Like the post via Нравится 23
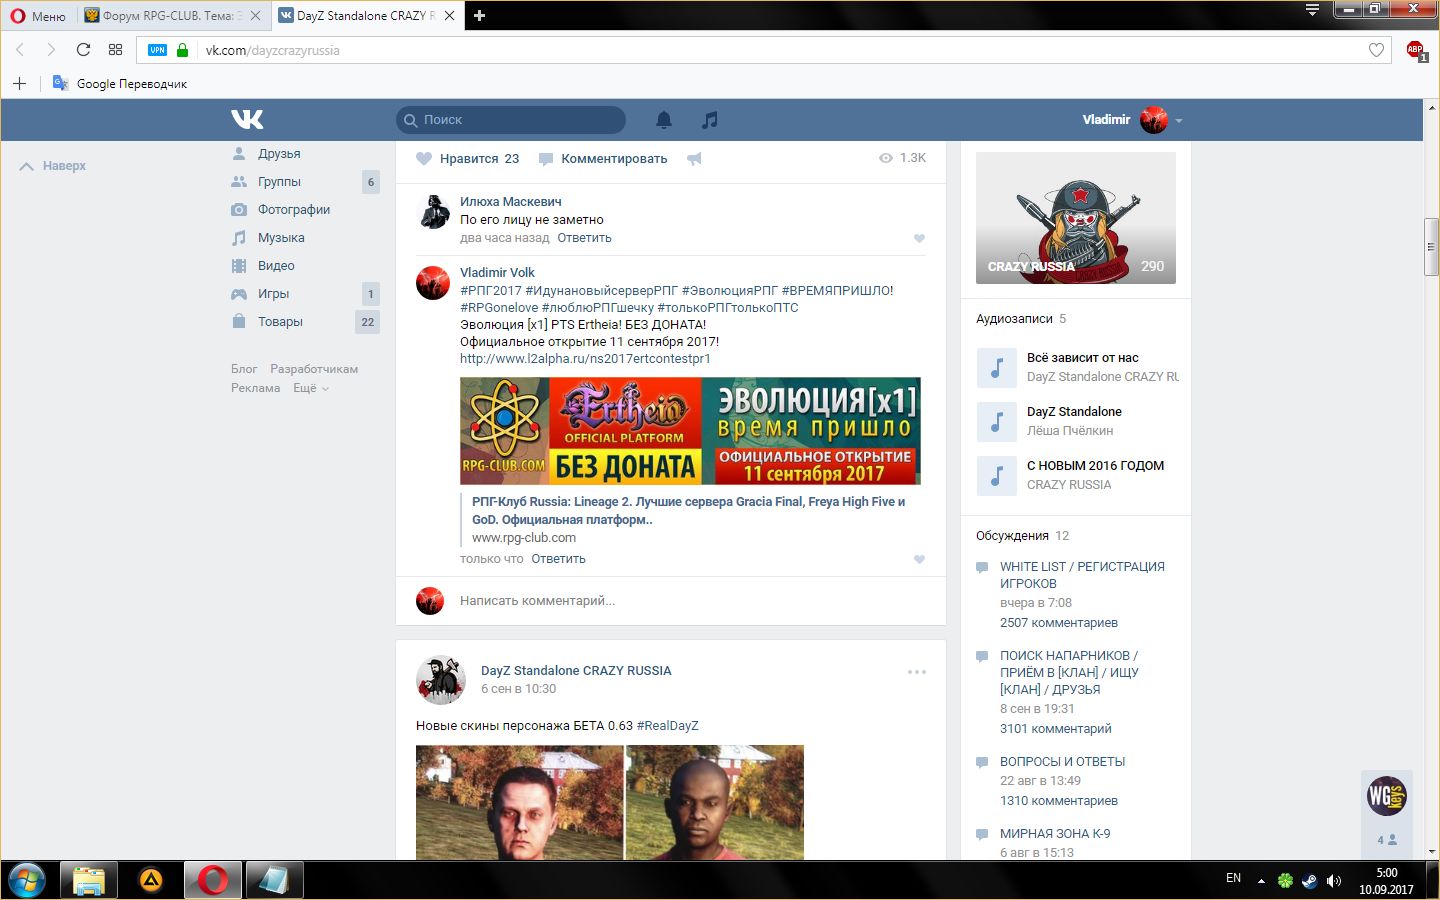1440x900 pixels. 468,159
